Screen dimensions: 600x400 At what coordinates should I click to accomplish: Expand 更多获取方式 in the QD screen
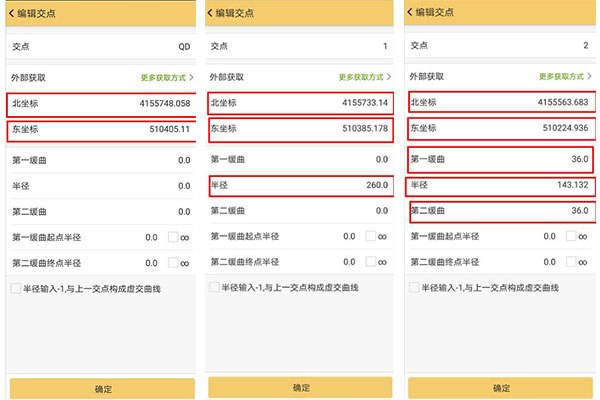[164, 77]
